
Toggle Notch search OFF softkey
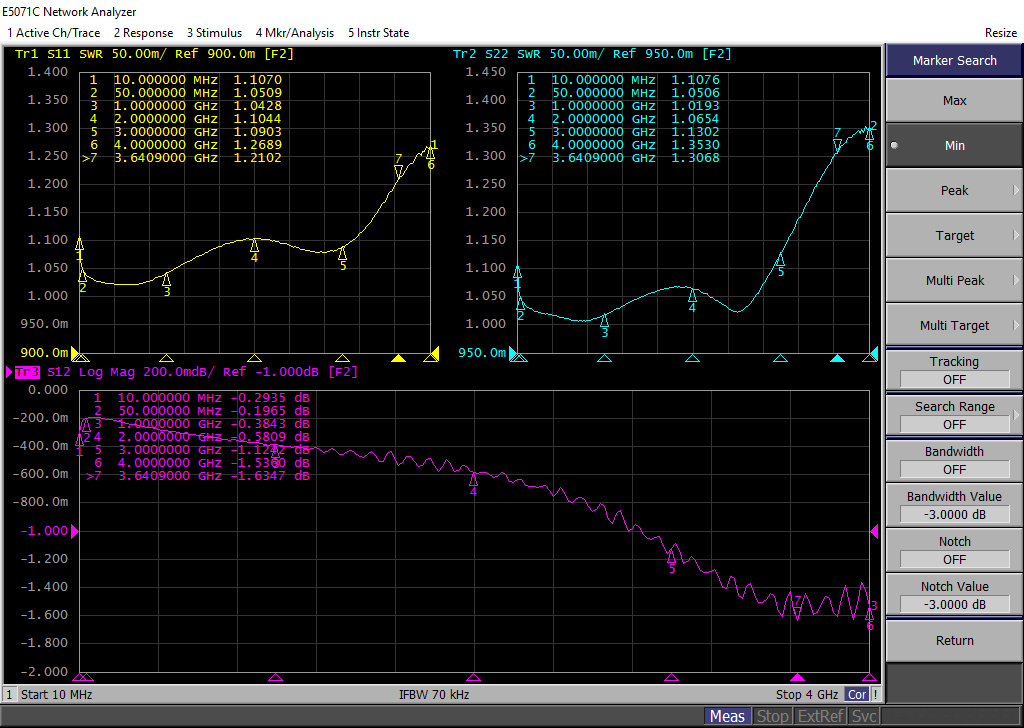point(954,551)
